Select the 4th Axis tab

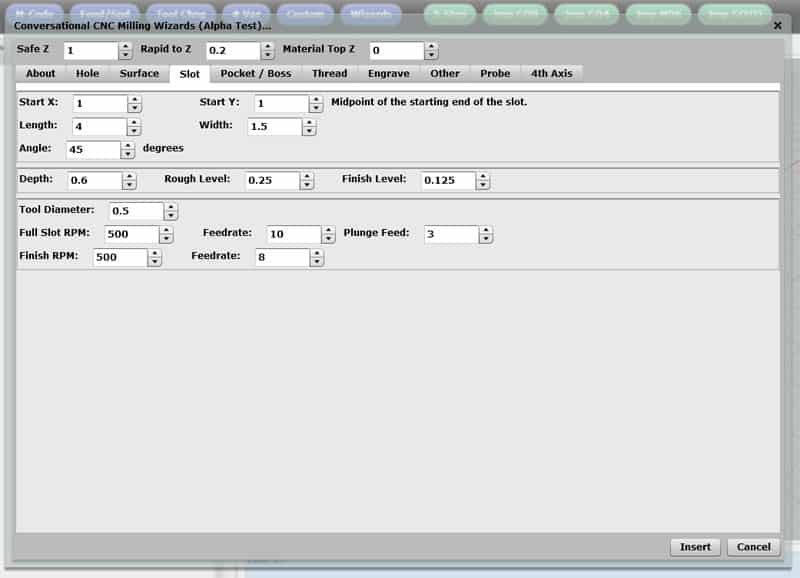coord(553,73)
